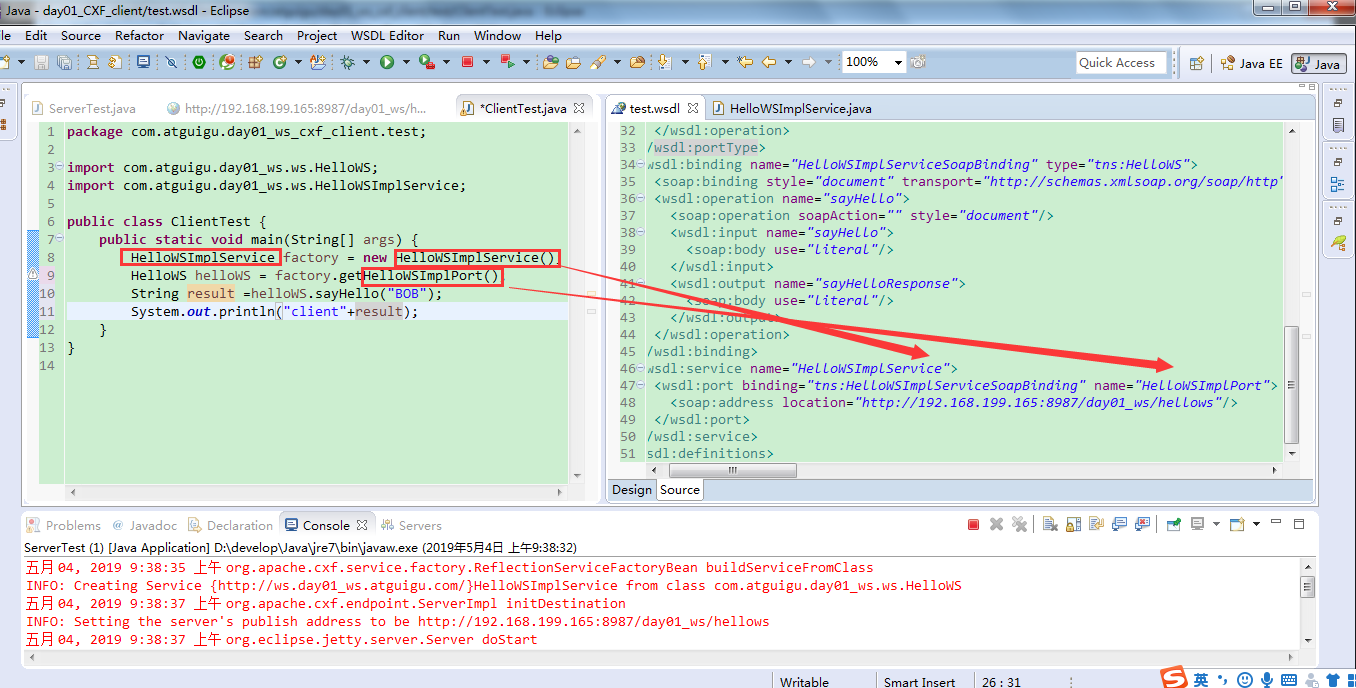
Task: Open the Run dropdown arrow
Action: (405, 62)
